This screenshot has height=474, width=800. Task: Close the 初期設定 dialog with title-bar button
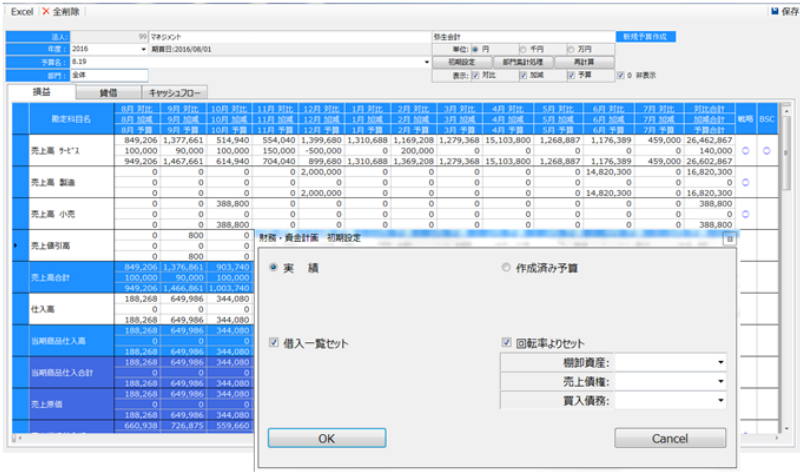729,240
